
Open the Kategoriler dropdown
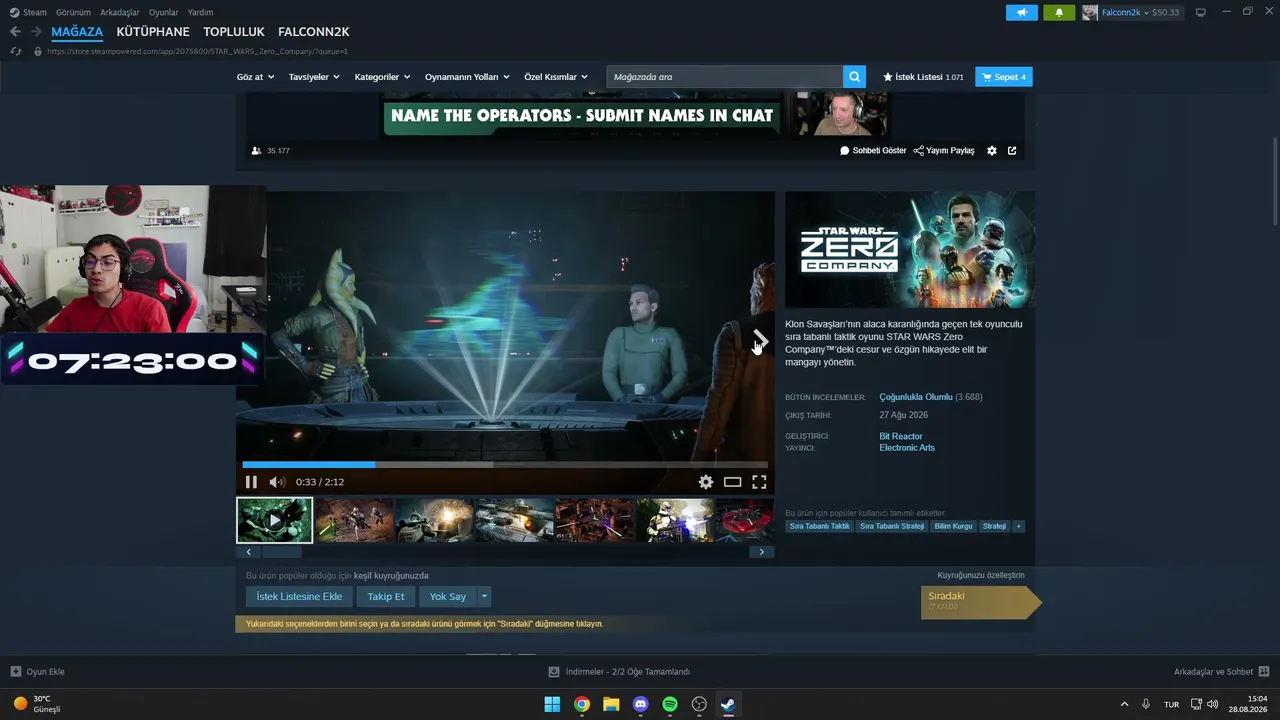coord(382,77)
